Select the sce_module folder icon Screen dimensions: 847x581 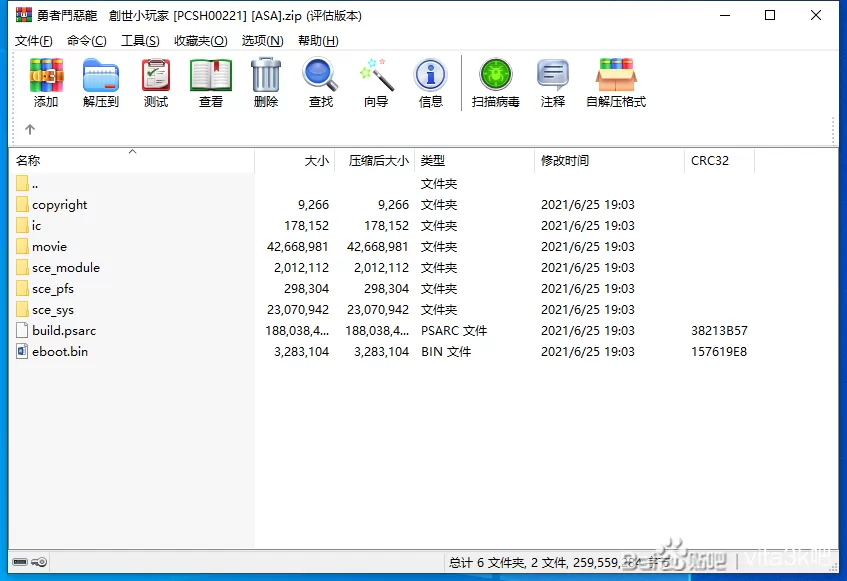click(22, 267)
